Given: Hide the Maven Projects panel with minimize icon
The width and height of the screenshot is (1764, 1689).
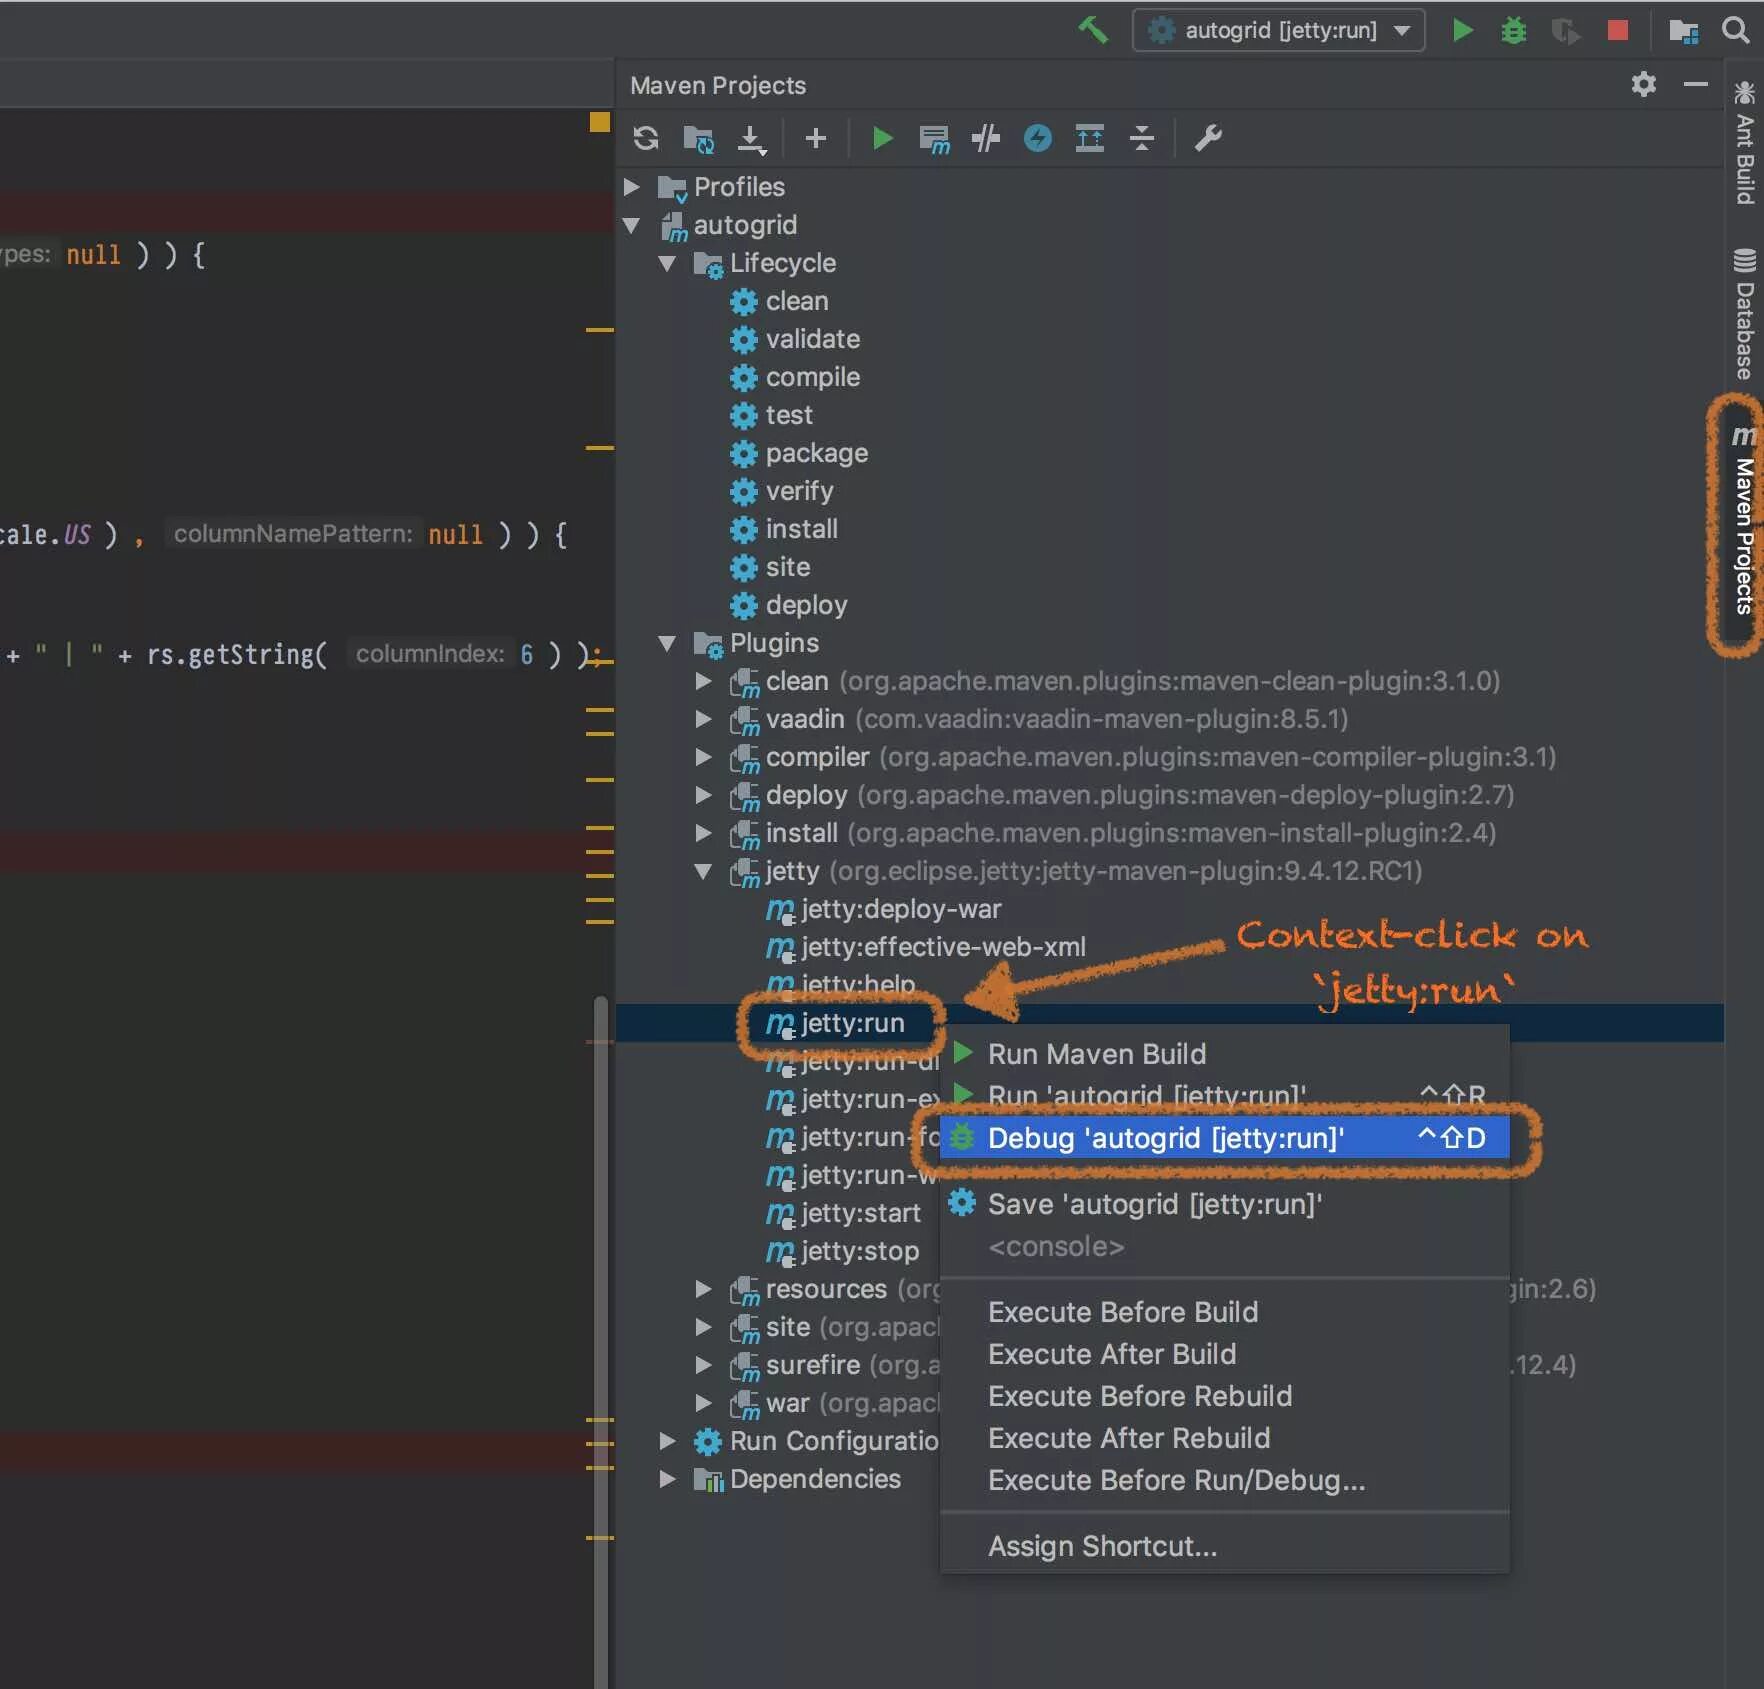Looking at the screenshot, I should 1695,84.
